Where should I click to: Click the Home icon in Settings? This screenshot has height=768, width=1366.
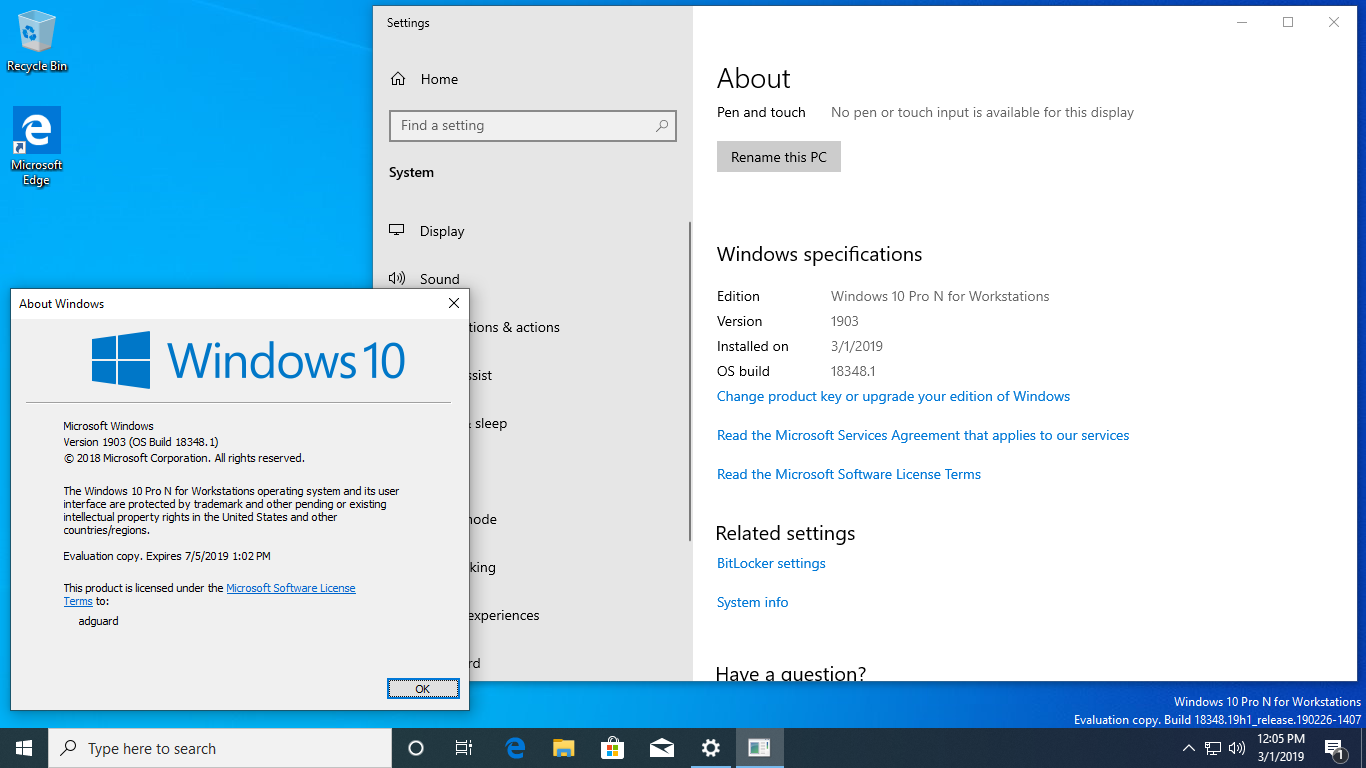coord(398,79)
